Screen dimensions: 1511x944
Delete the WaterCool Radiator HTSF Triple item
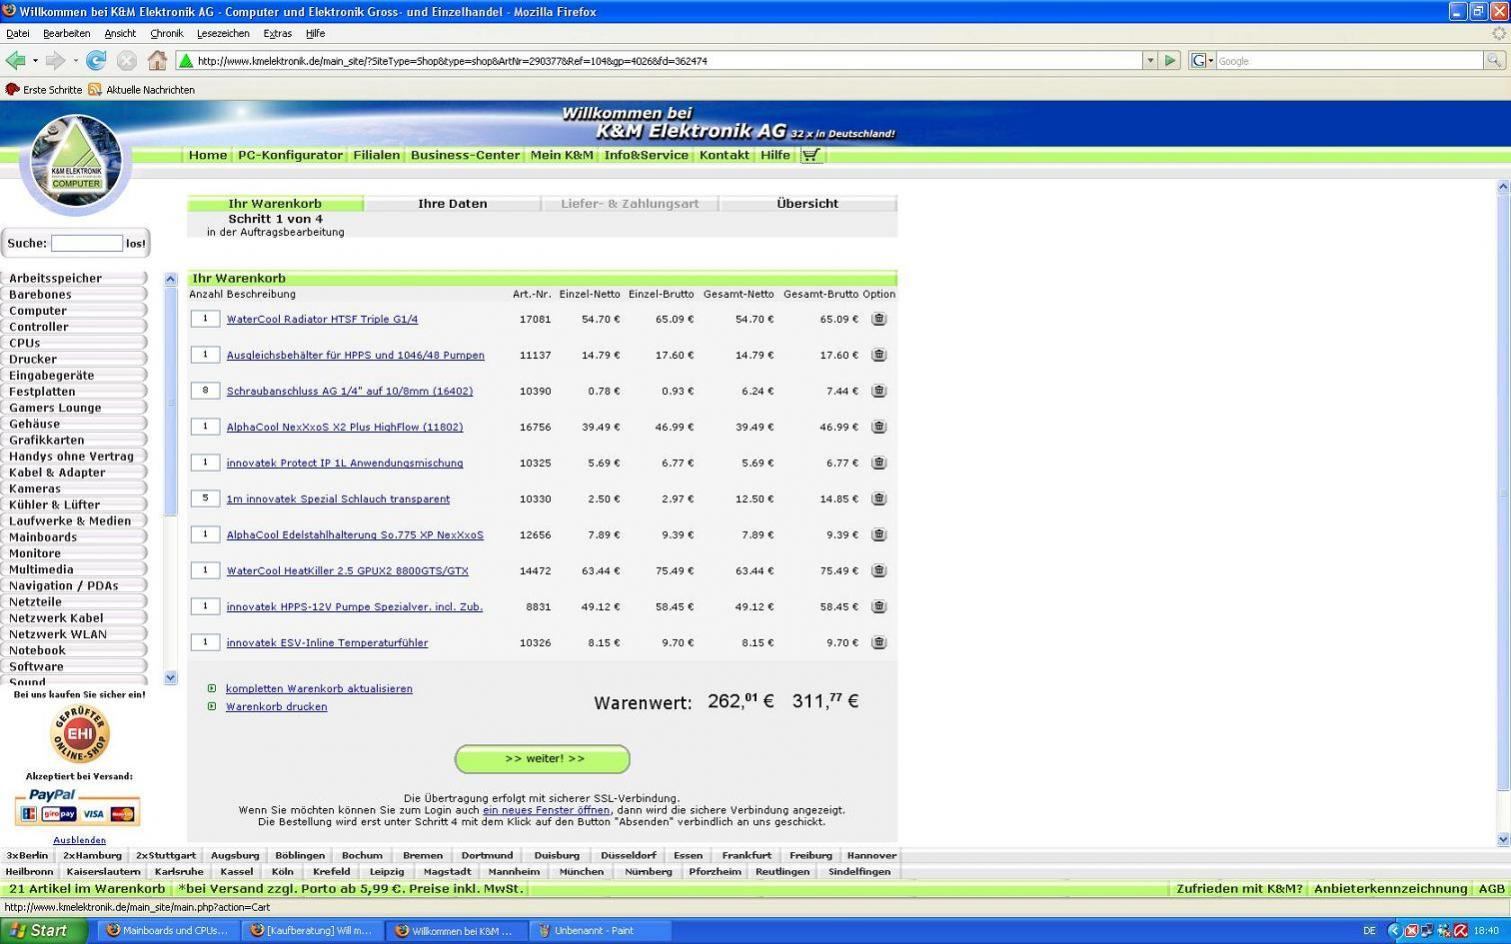(878, 319)
